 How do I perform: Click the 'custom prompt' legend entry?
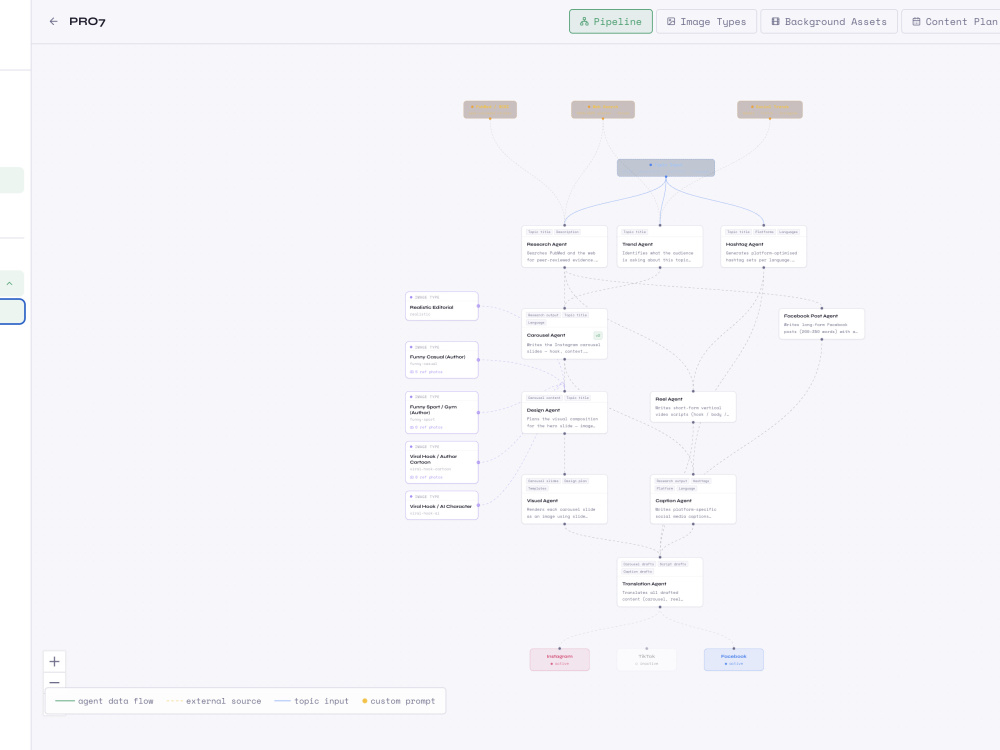click(399, 701)
